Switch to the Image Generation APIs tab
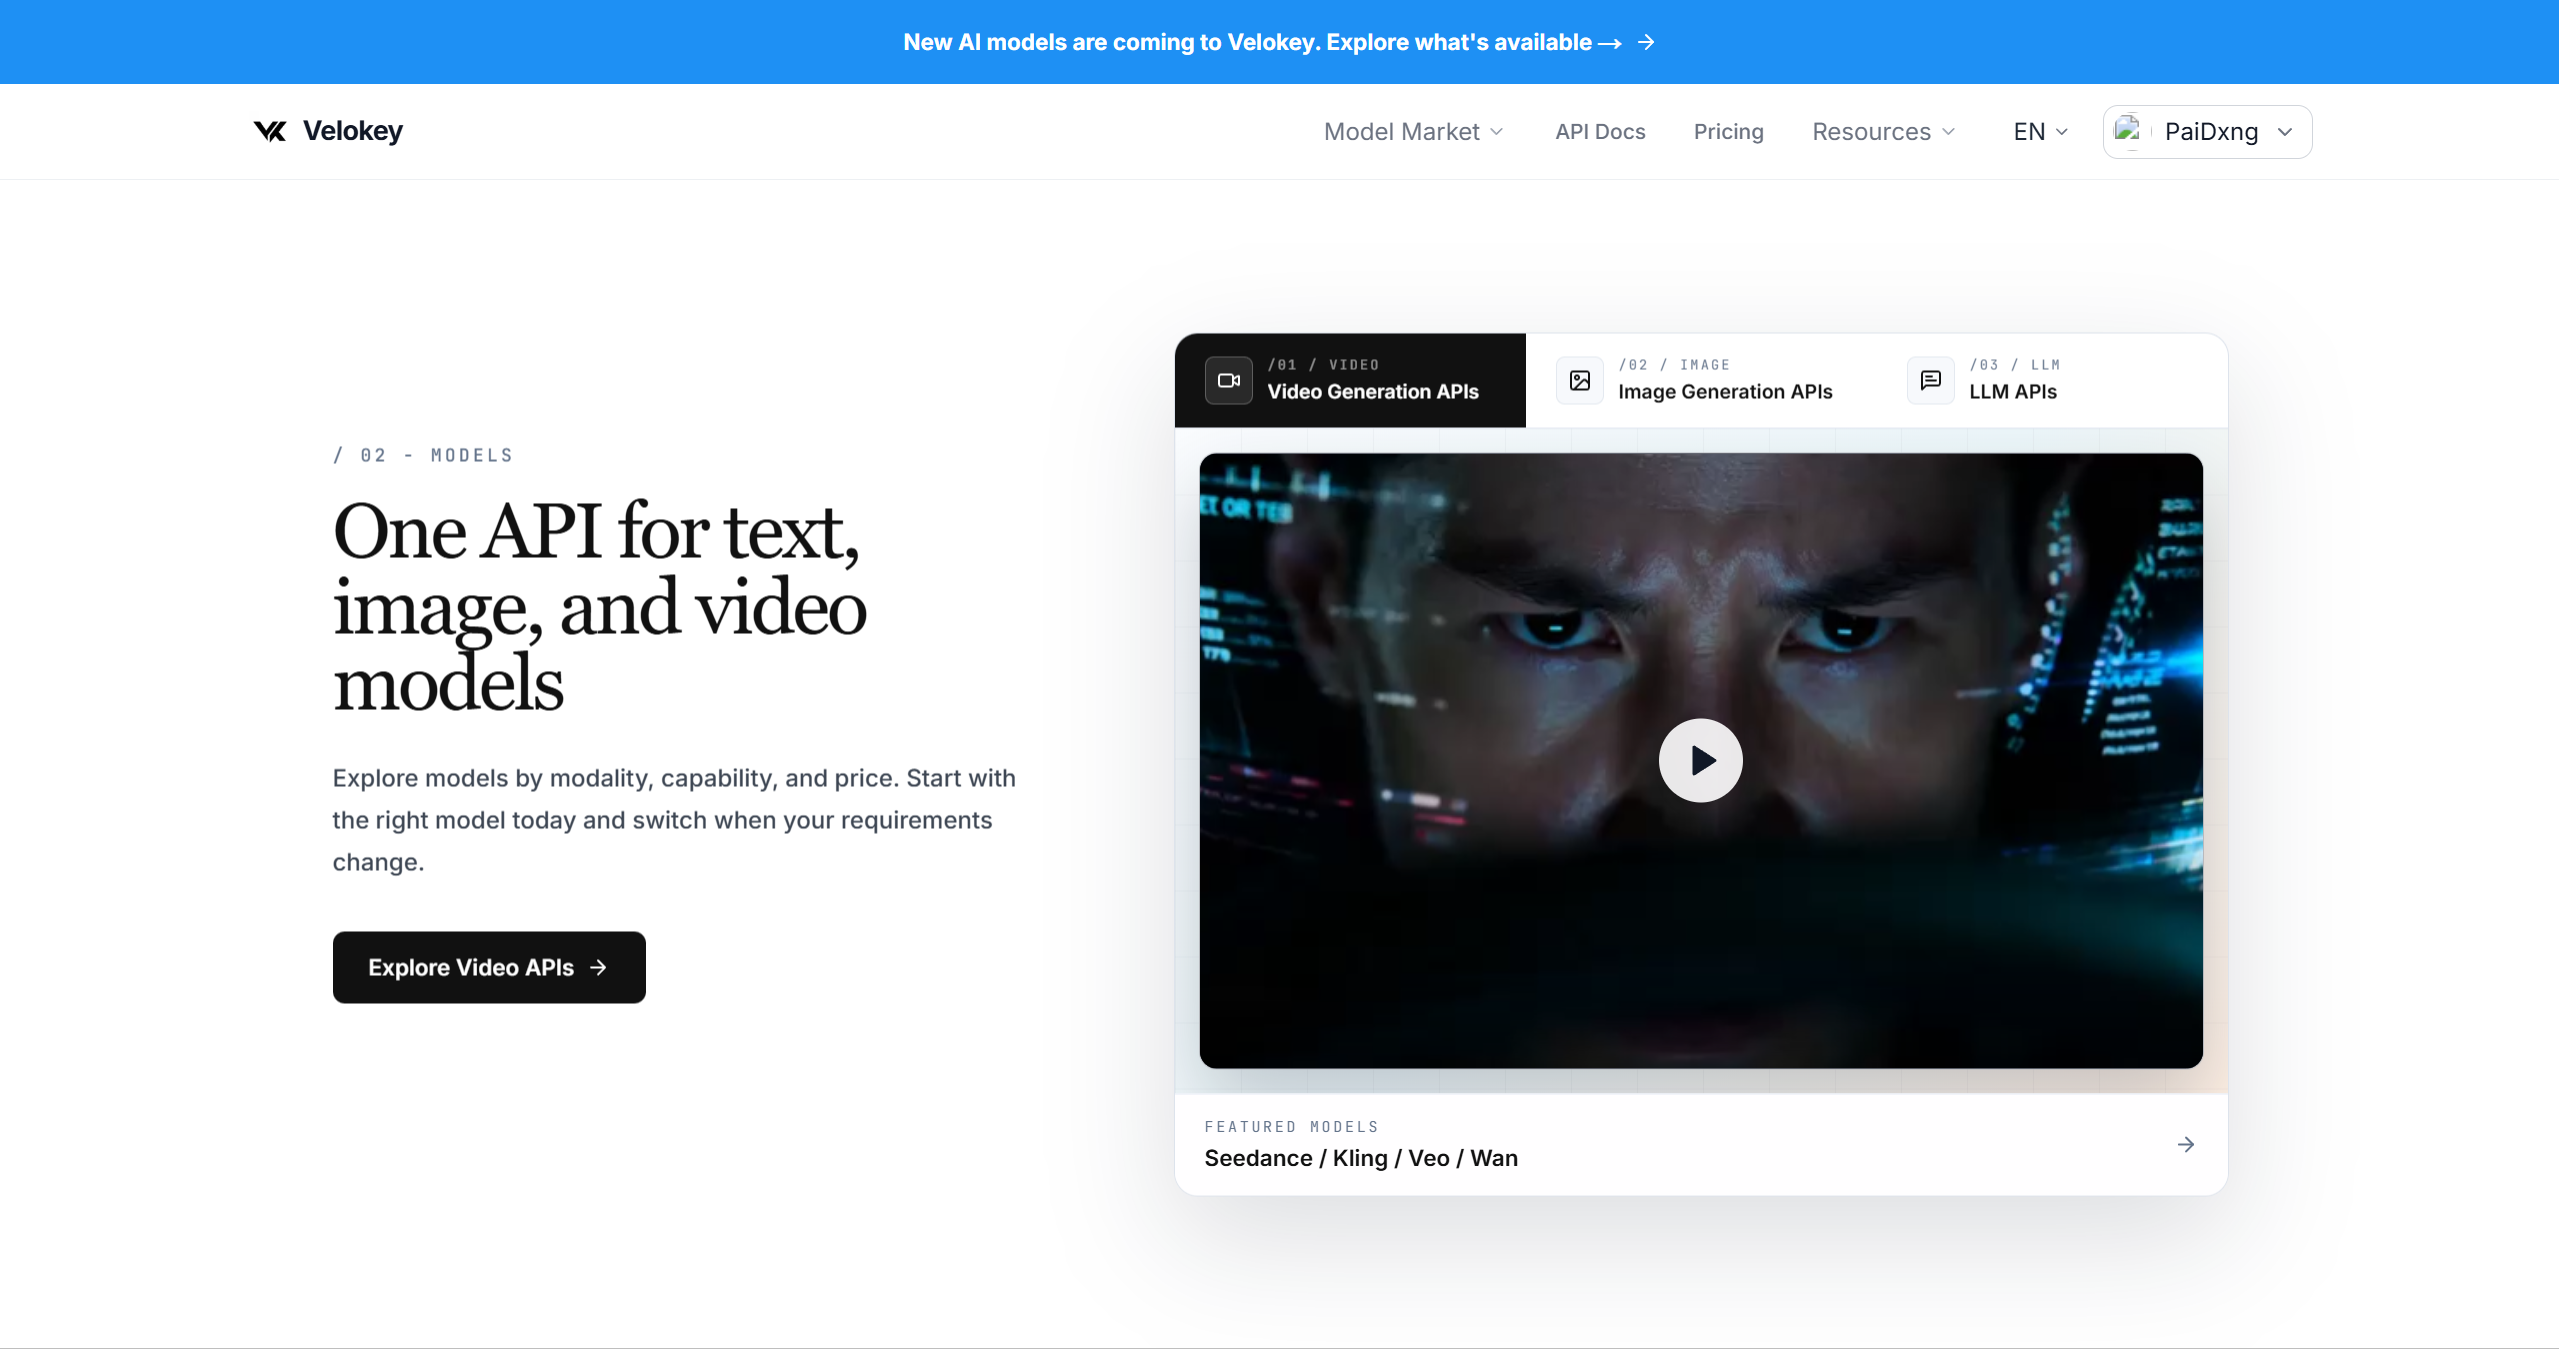The image size is (2559, 1349). click(1701, 380)
